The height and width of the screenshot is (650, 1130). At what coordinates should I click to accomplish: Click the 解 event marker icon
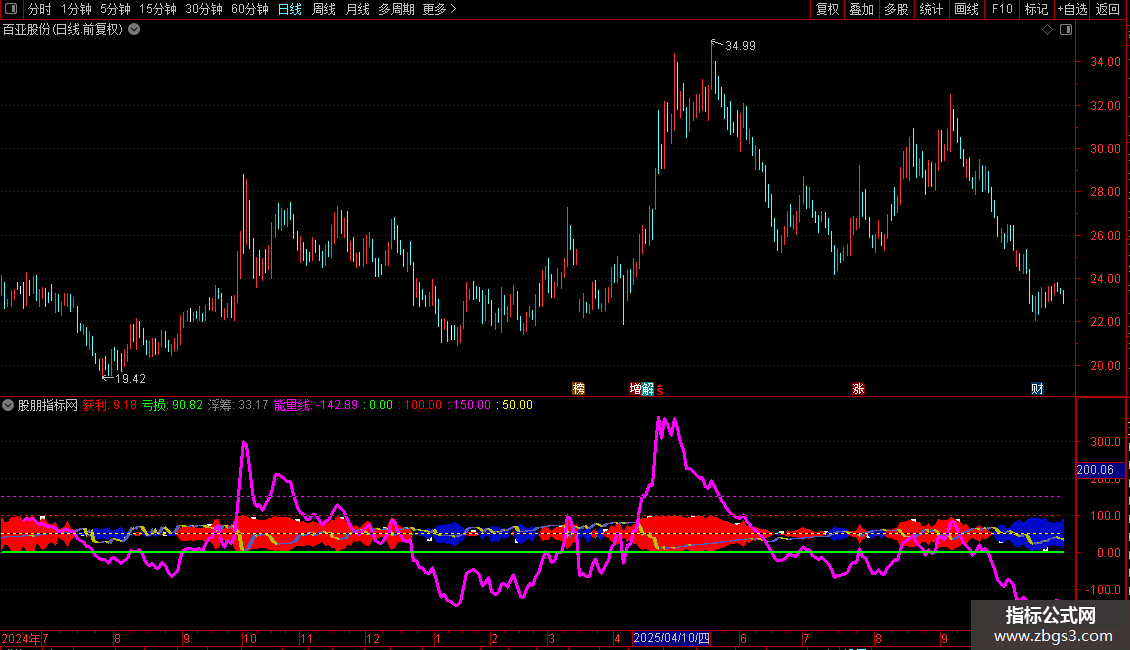(648, 389)
